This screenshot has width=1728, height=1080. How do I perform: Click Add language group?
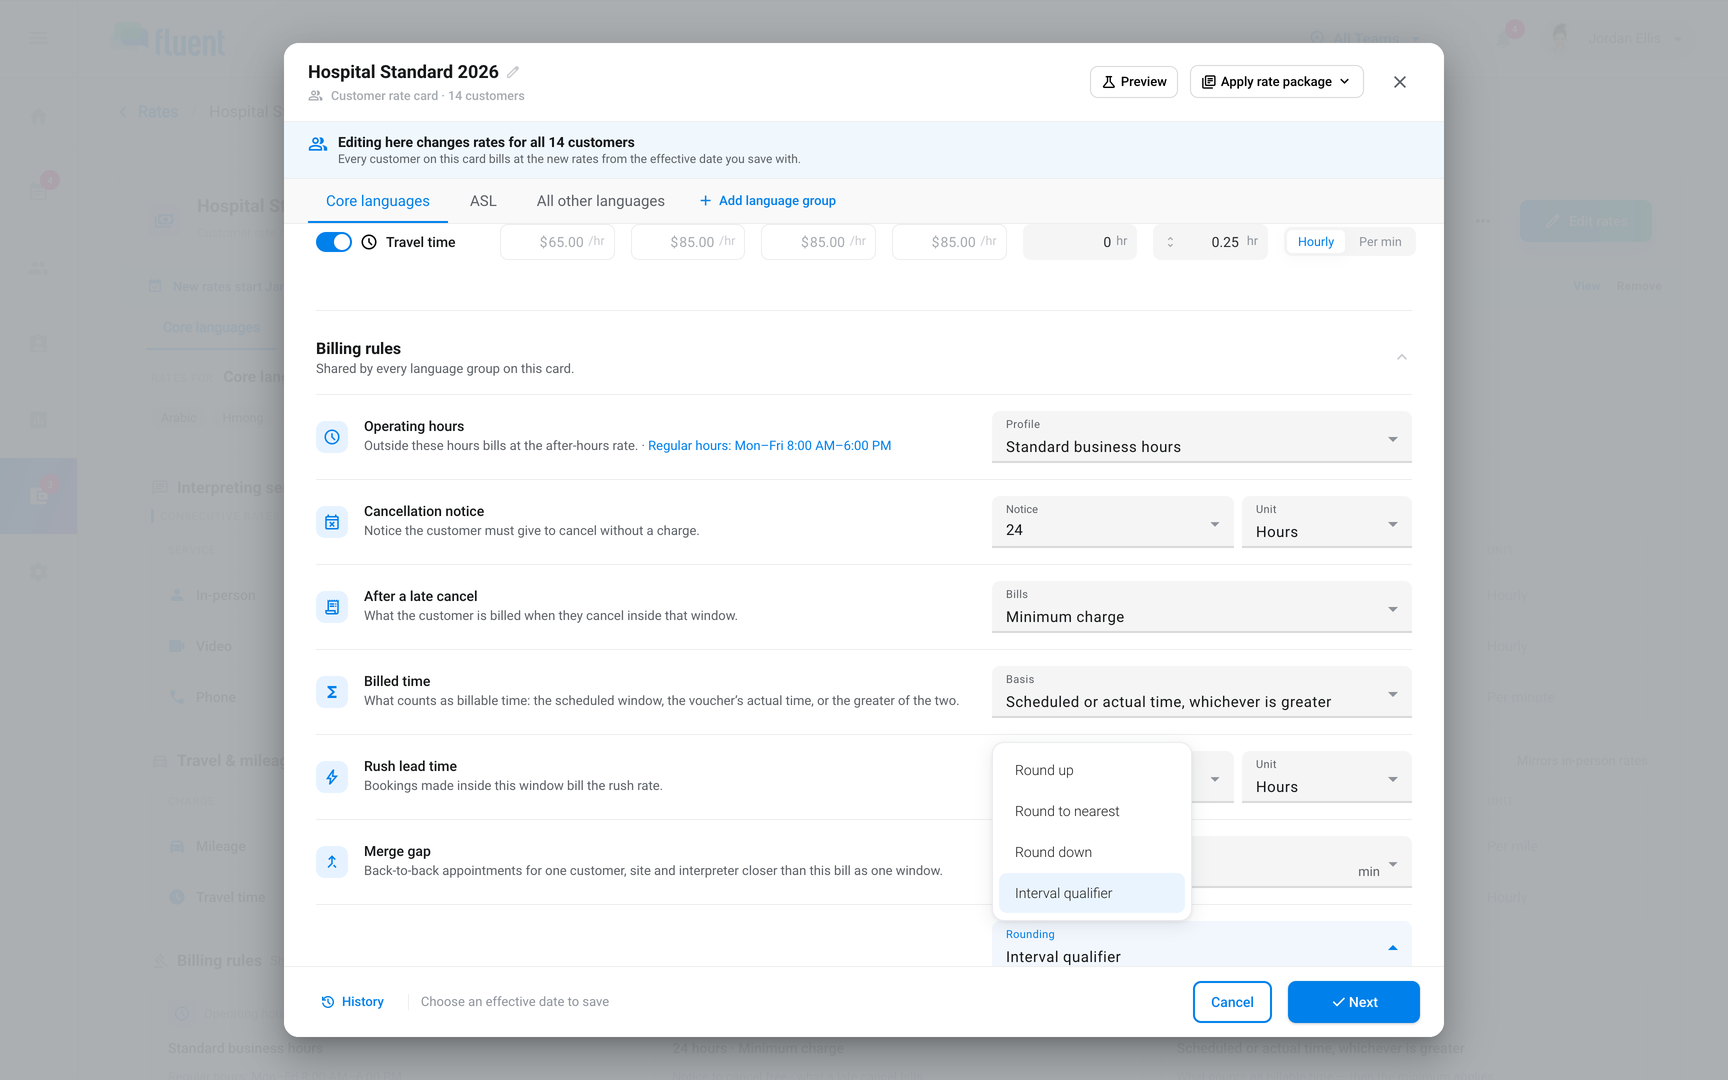768,201
